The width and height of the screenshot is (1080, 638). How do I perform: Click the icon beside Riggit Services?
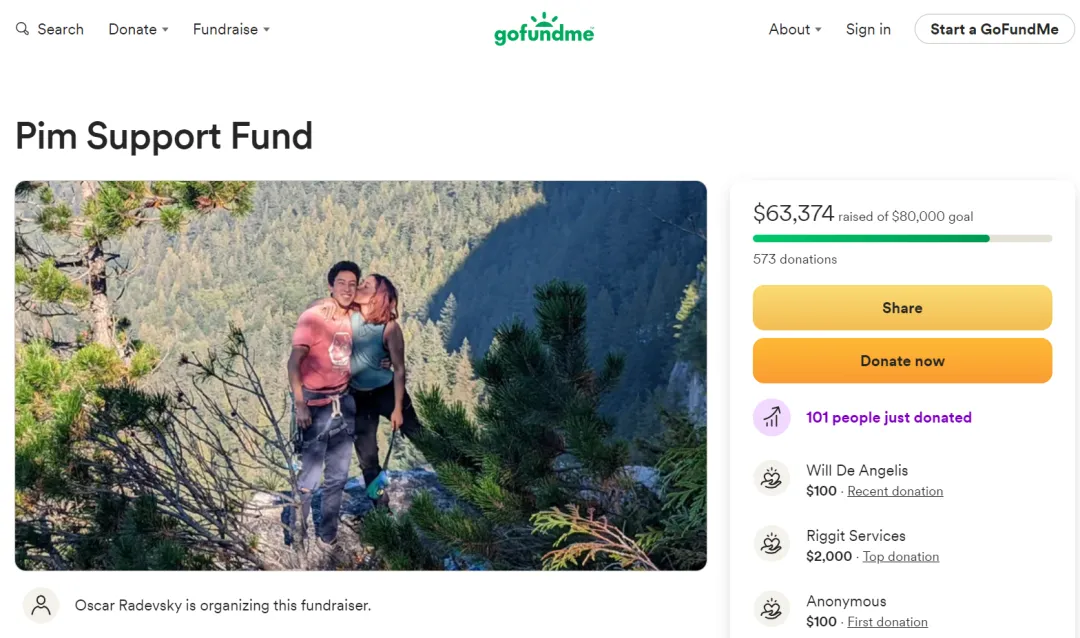point(771,544)
